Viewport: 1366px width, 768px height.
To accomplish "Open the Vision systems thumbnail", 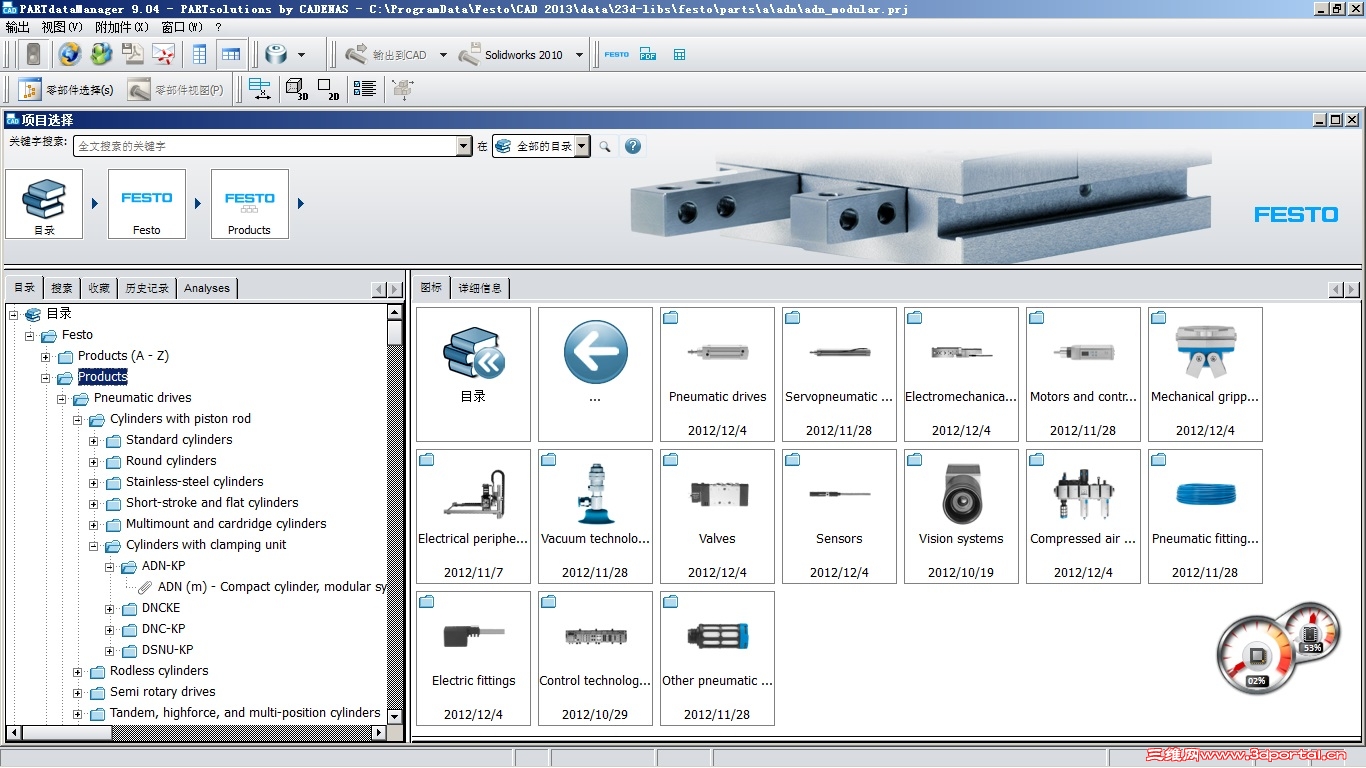I will [x=961, y=516].
